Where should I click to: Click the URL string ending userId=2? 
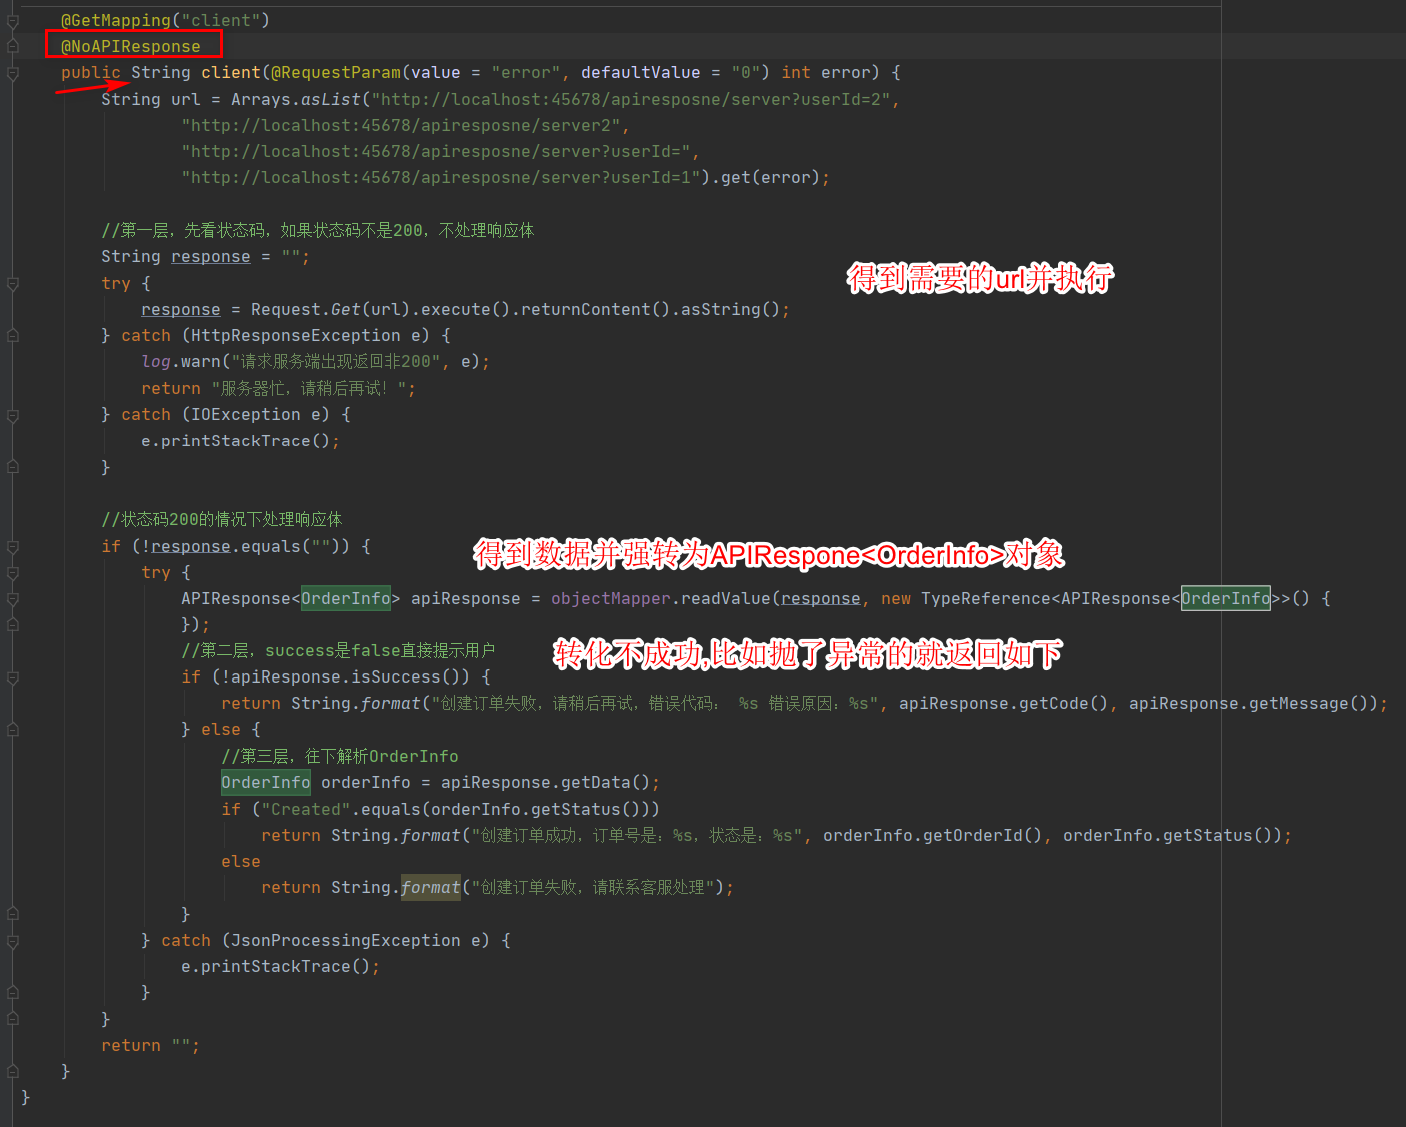click(631, 99)
